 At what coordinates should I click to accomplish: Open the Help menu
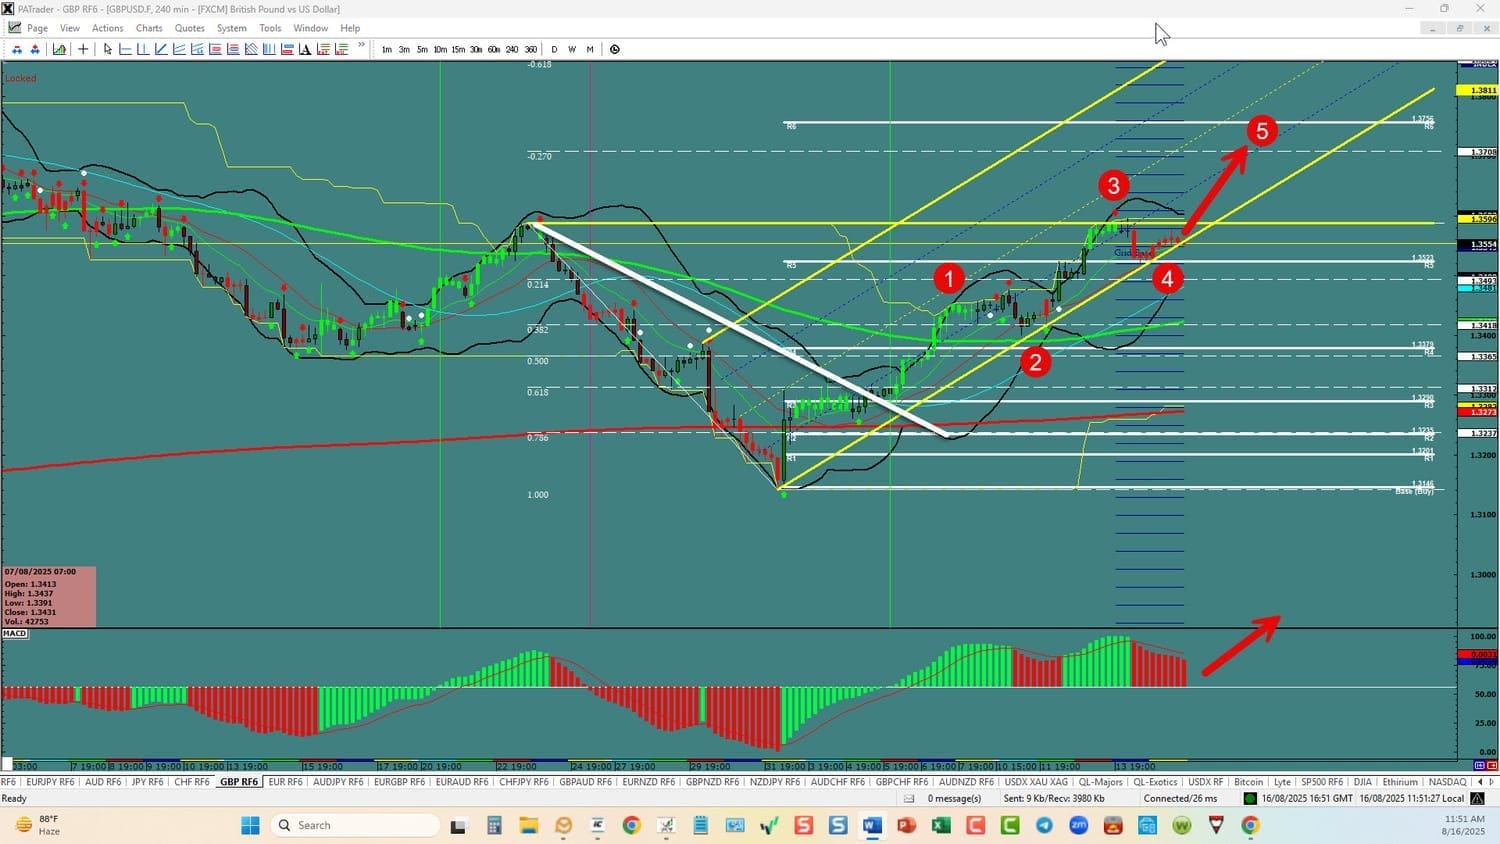(x=350, y=28)
